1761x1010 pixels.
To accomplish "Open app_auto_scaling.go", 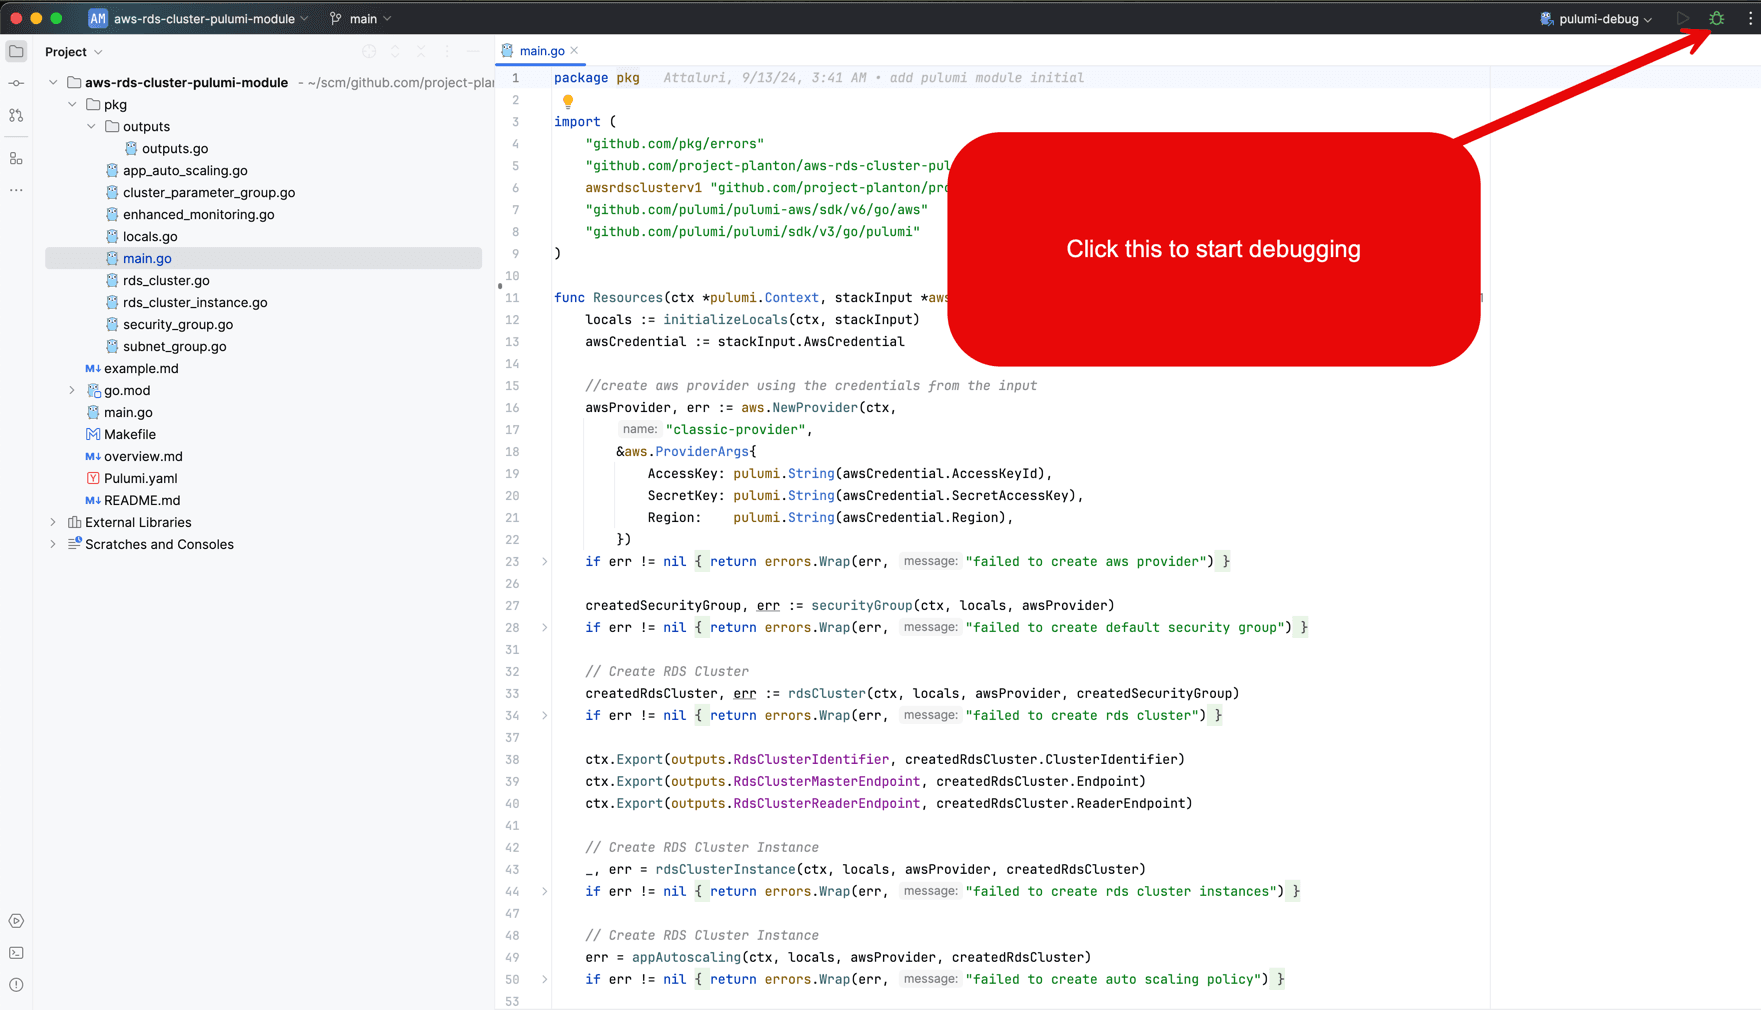I will click(185, 171).
